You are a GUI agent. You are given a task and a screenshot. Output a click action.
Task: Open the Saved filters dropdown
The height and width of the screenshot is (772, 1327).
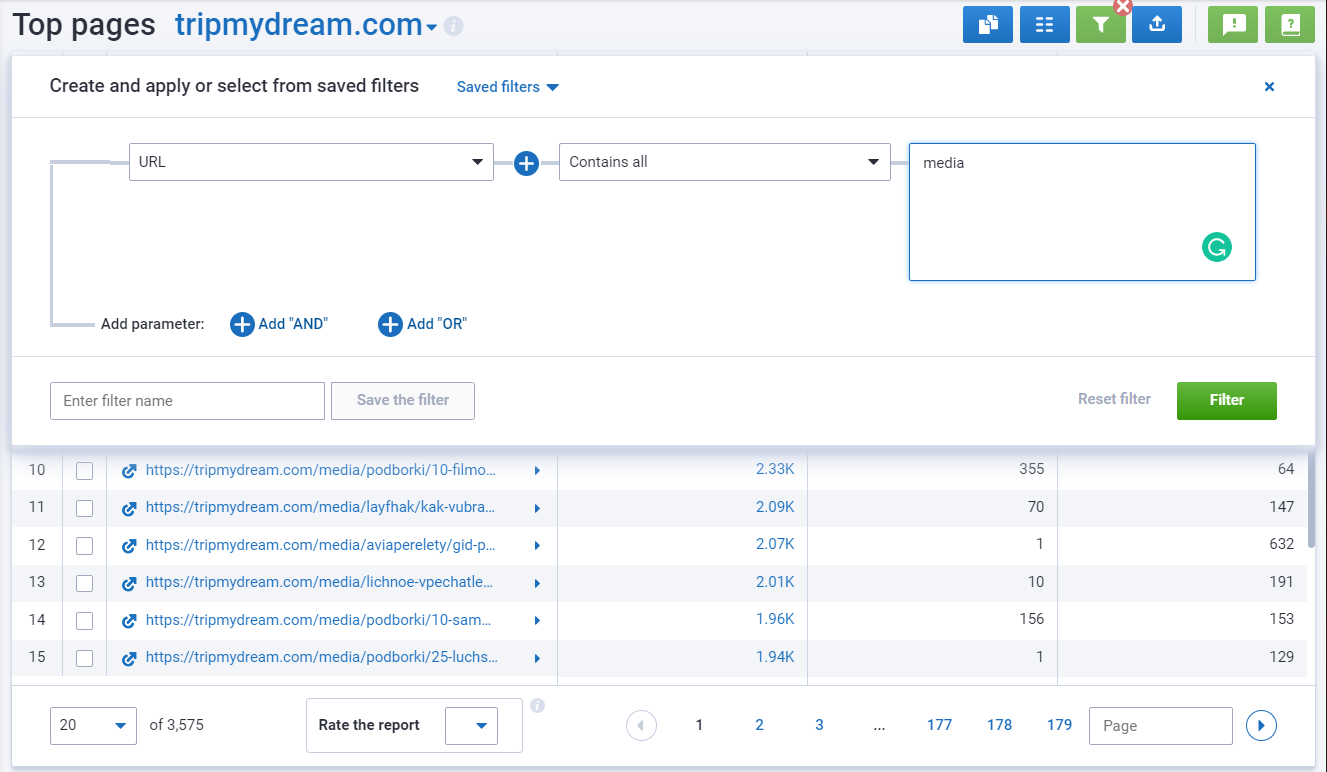pyautogui.click(x=507, y=87)
